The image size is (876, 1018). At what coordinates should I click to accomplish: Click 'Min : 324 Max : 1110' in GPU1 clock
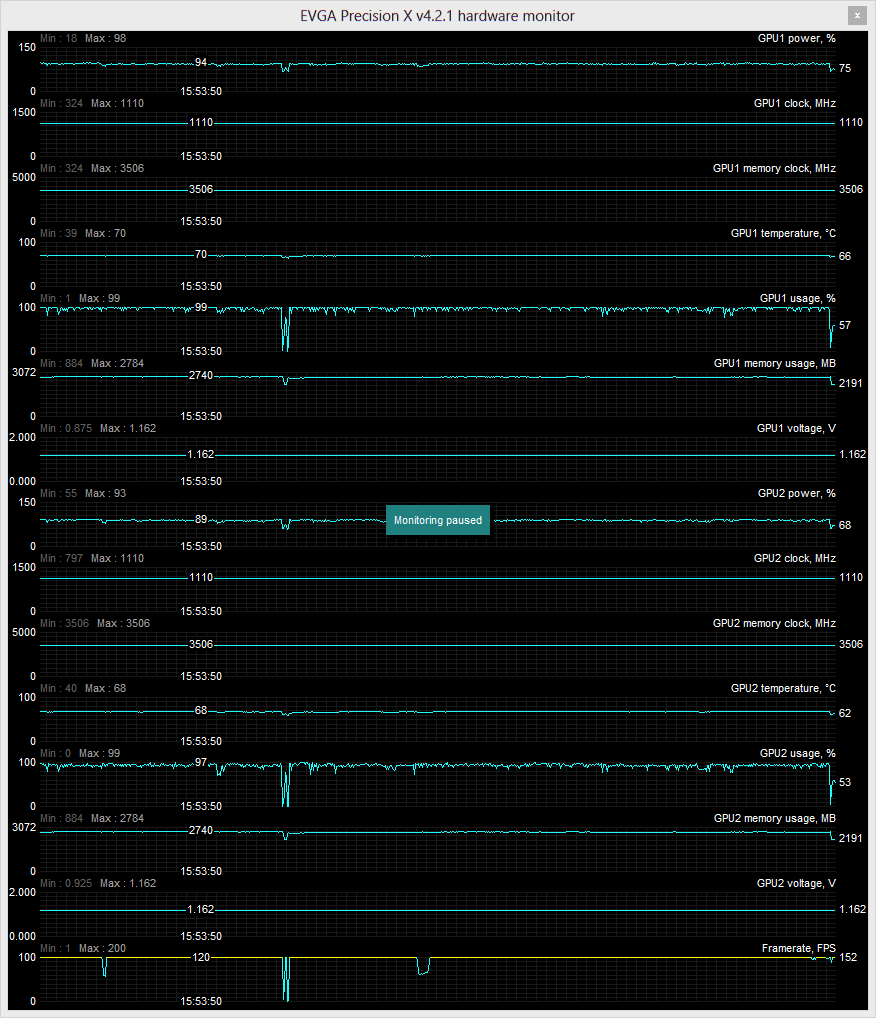click(x=92, y=103)
